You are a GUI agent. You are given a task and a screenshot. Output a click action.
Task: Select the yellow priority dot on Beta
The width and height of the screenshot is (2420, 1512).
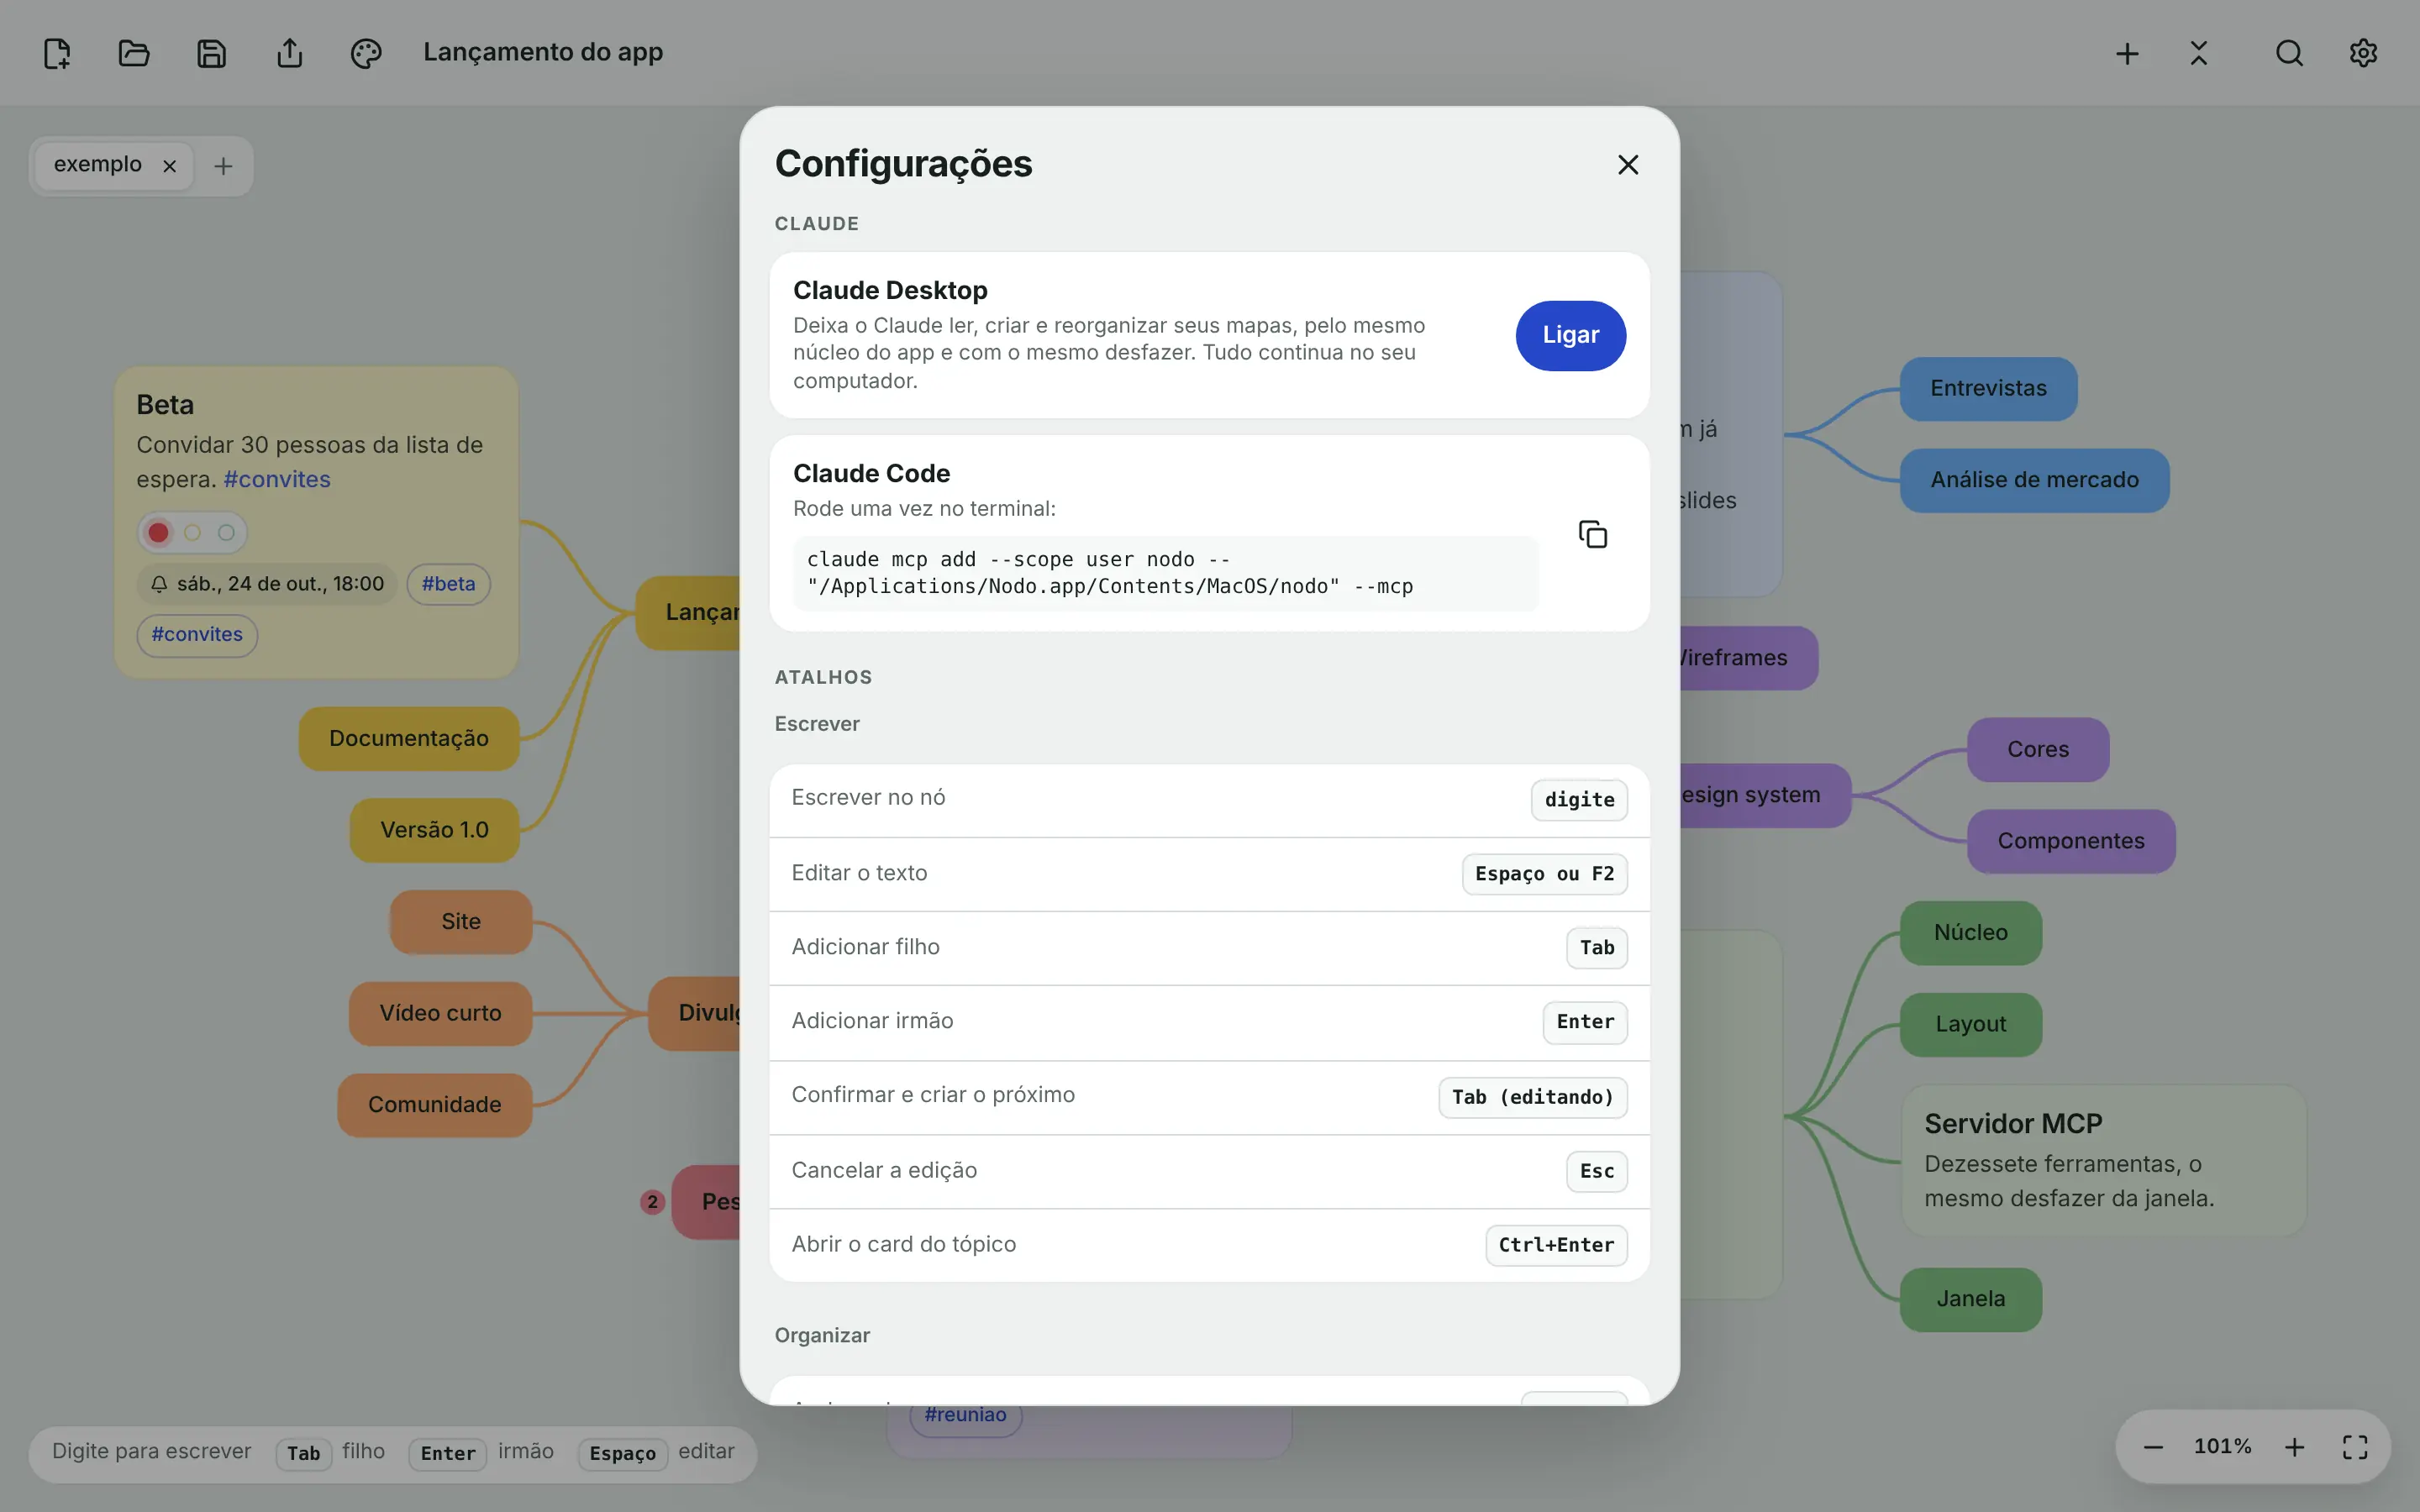[192, 532]
